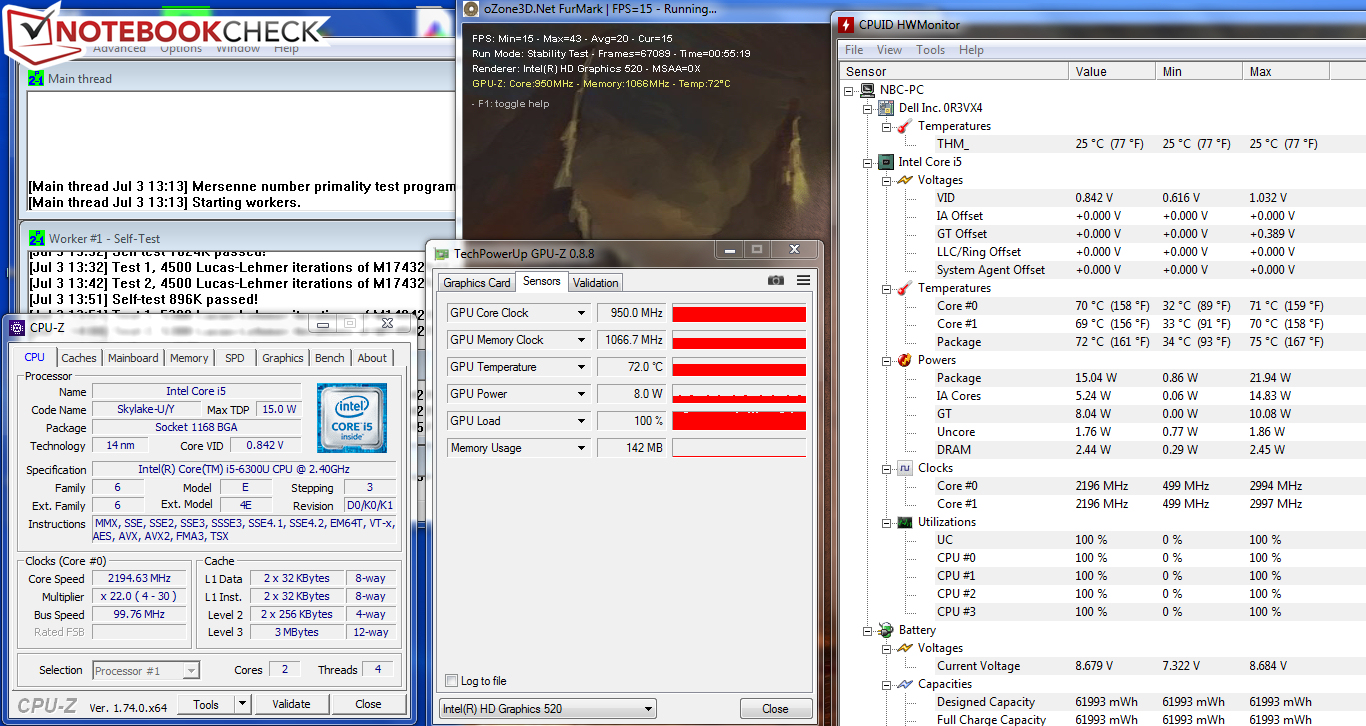Click the Dell Inc. motherboard icon

click(x=887, y=108)
